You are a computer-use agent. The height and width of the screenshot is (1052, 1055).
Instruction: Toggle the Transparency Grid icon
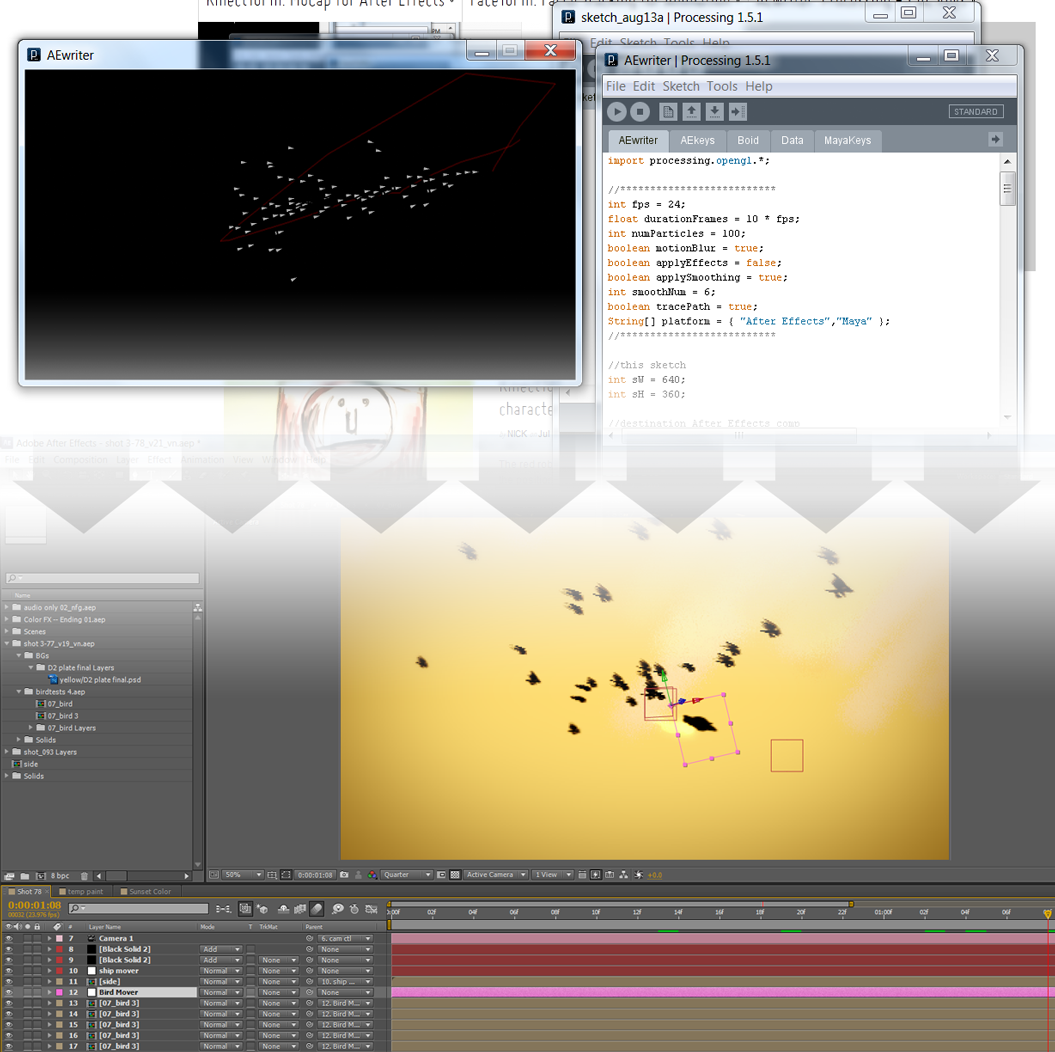[455, 874]
